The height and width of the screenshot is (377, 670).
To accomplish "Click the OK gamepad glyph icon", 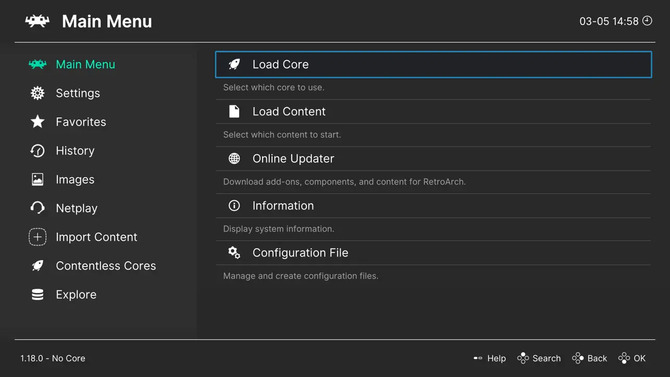I will pyautogui.click(x=624, y=358).
